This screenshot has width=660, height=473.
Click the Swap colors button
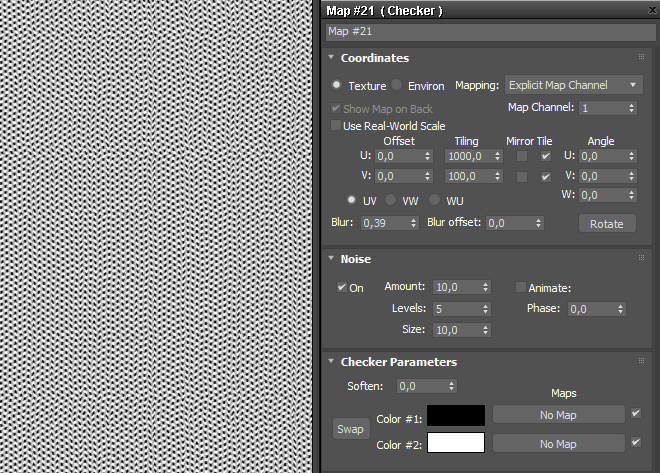click(350, 429)
